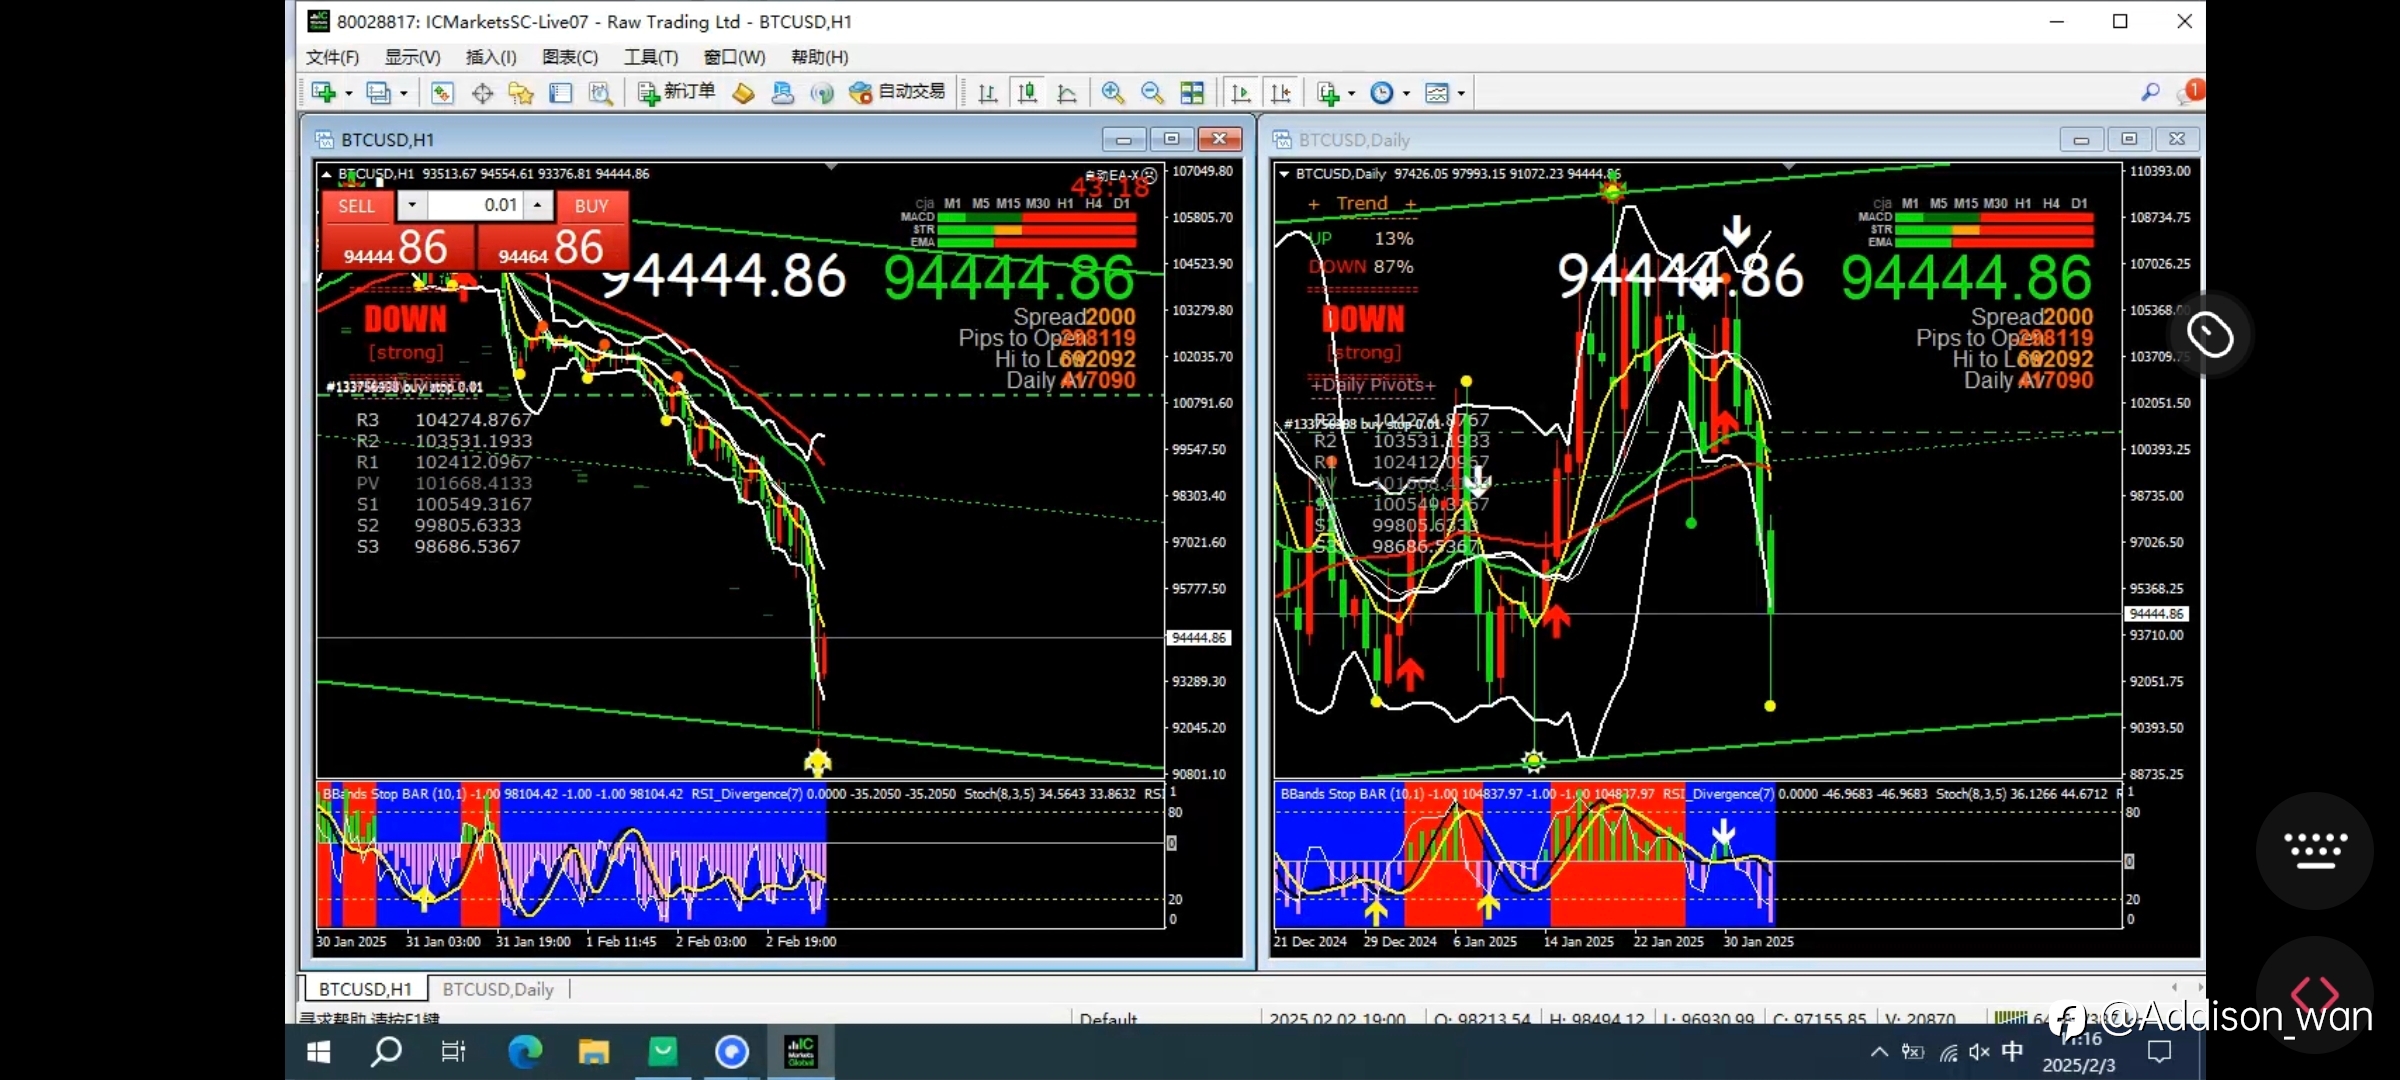Zoom out on the chart
Screen dimensions: 2400x1080
click(1152, 93)
